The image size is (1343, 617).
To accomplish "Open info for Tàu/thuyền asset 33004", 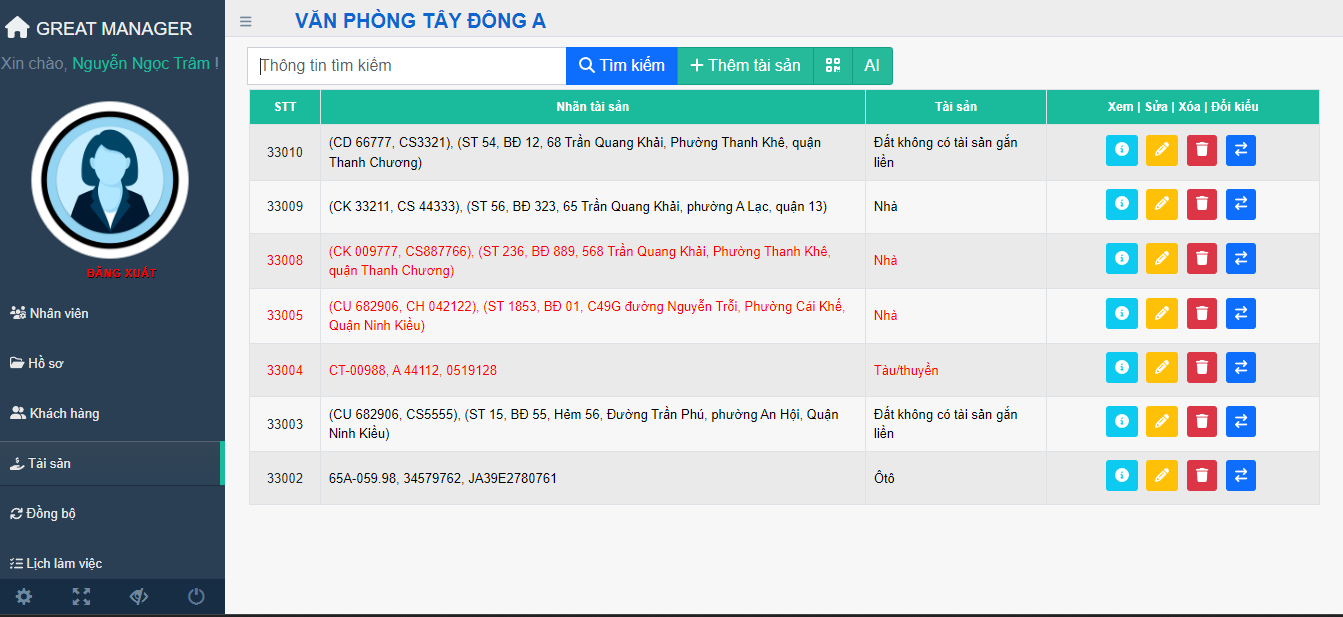I will [x=1121, y=368].
